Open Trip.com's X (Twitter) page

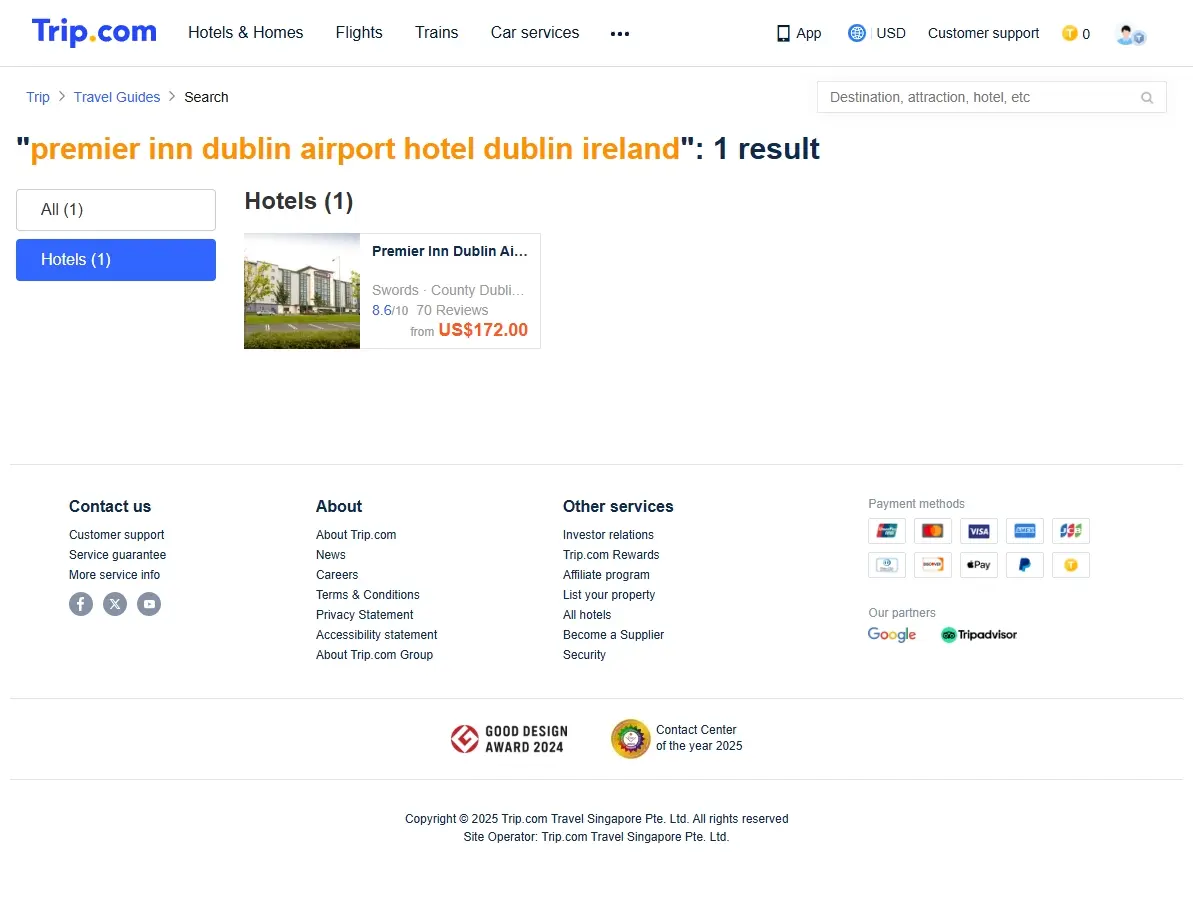pyautogui.click(x=115, y=604)
